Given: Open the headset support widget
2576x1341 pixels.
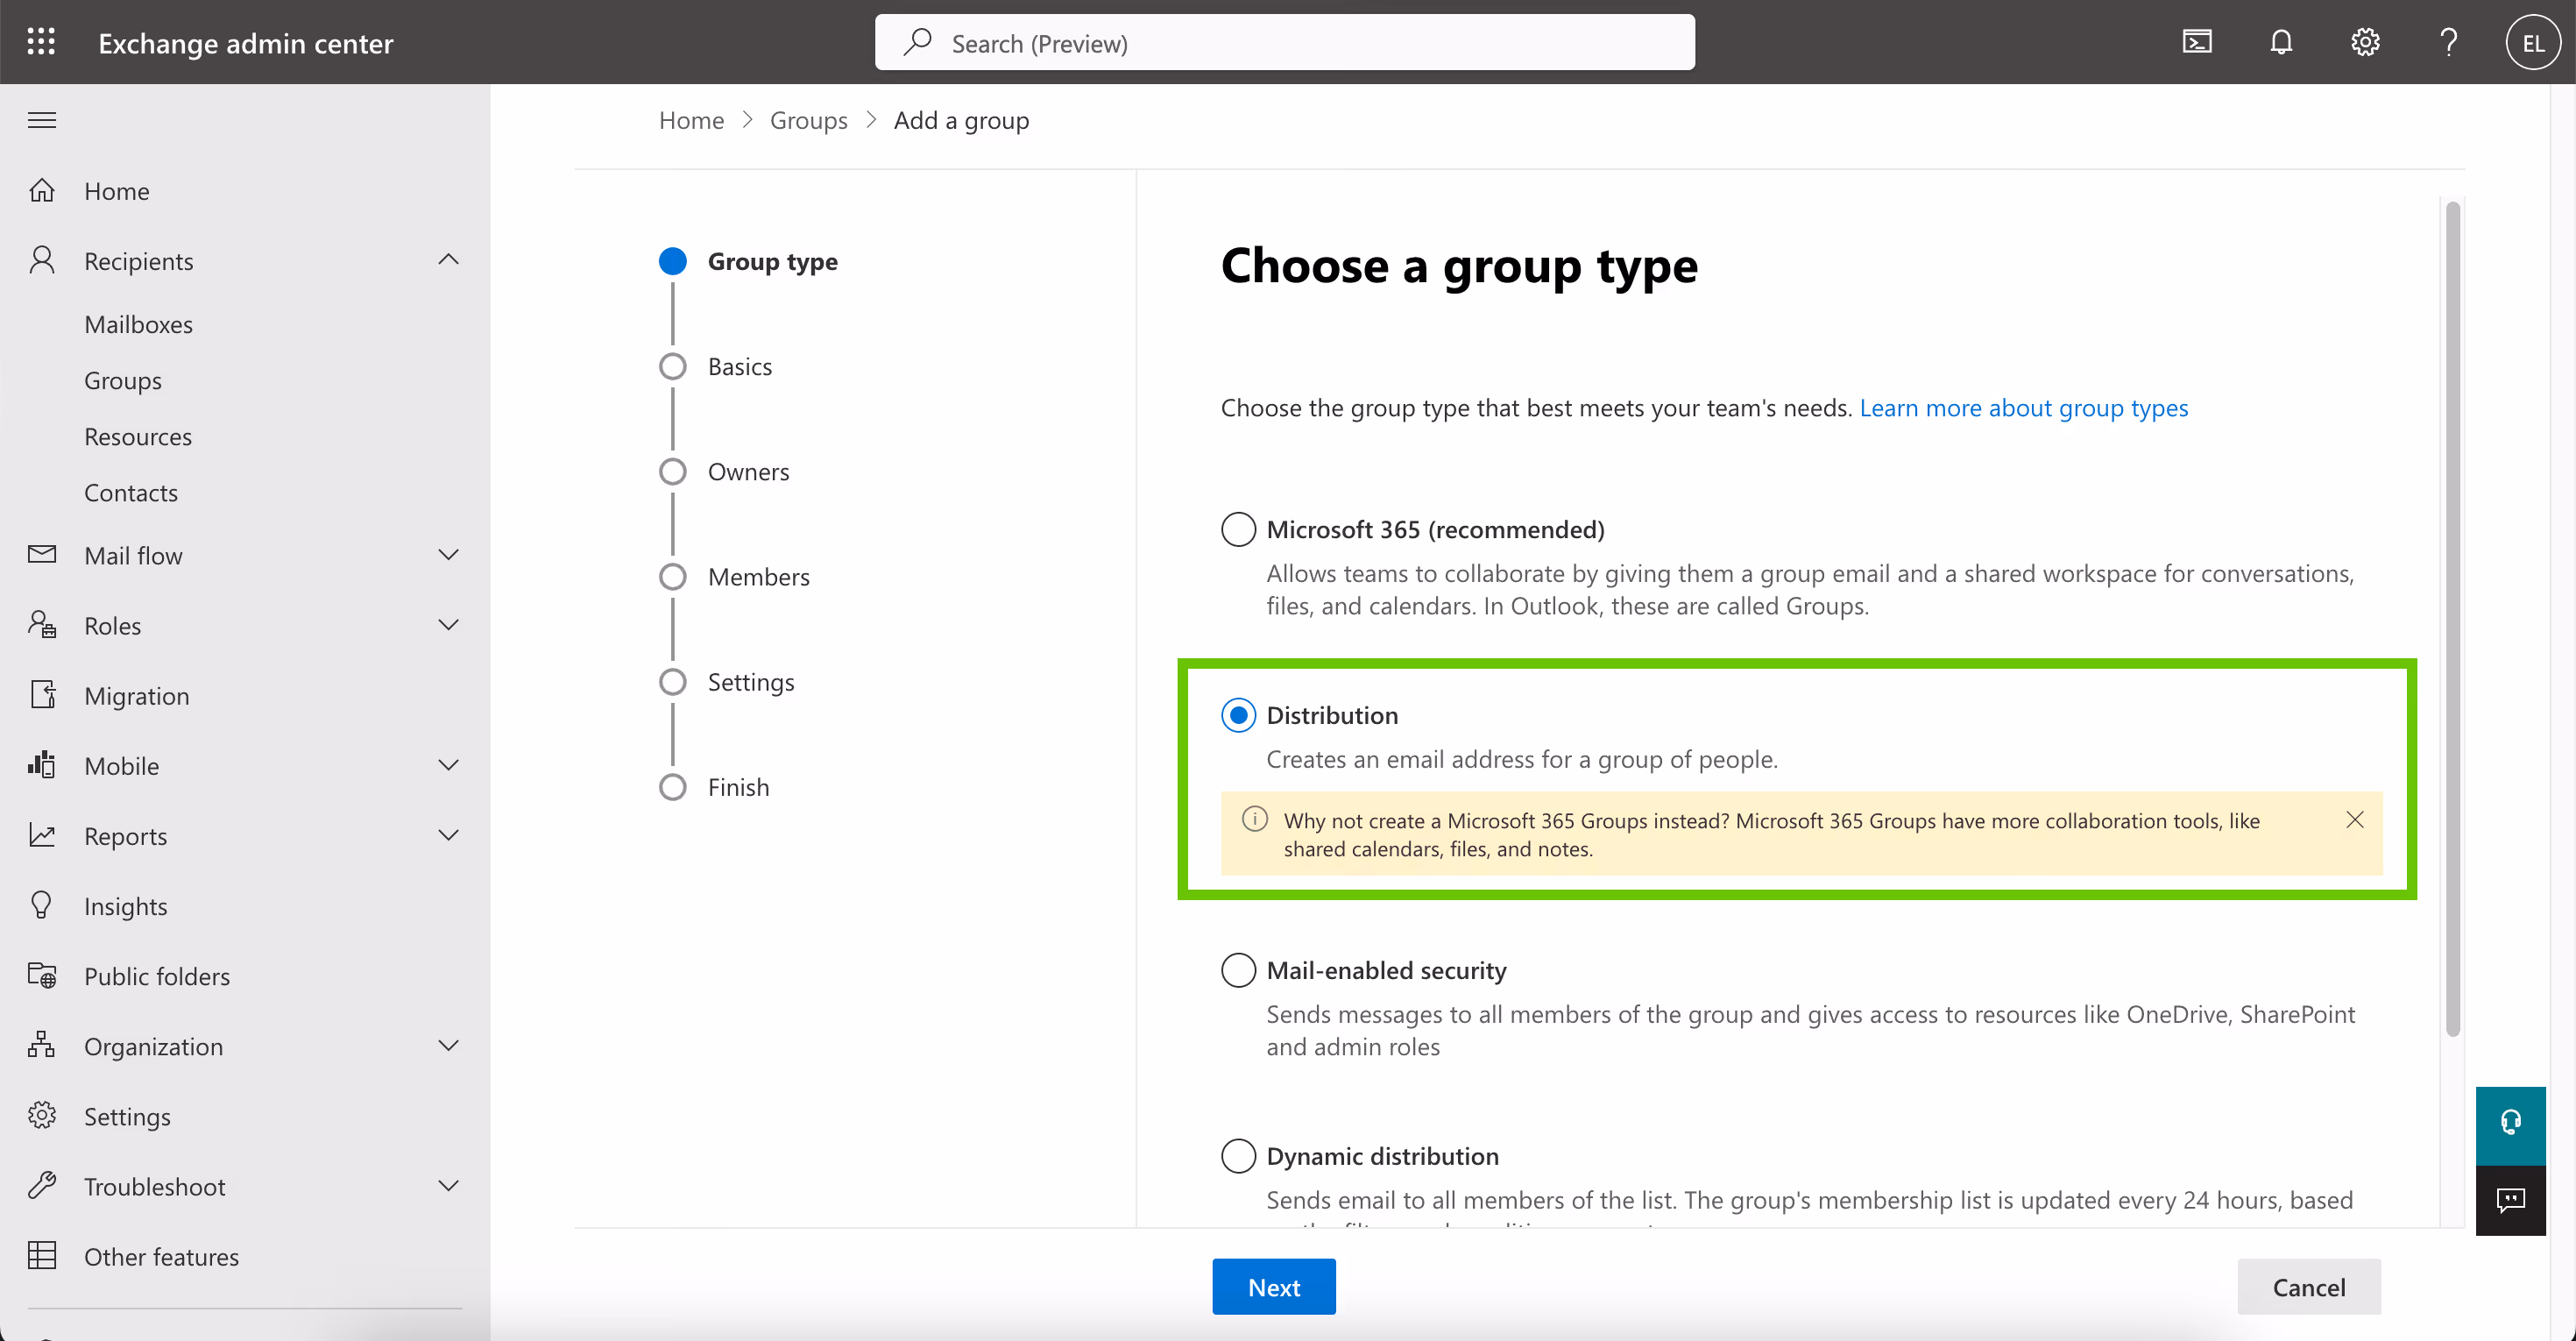Looking at the screenshot, I should click(2510, 1123).
